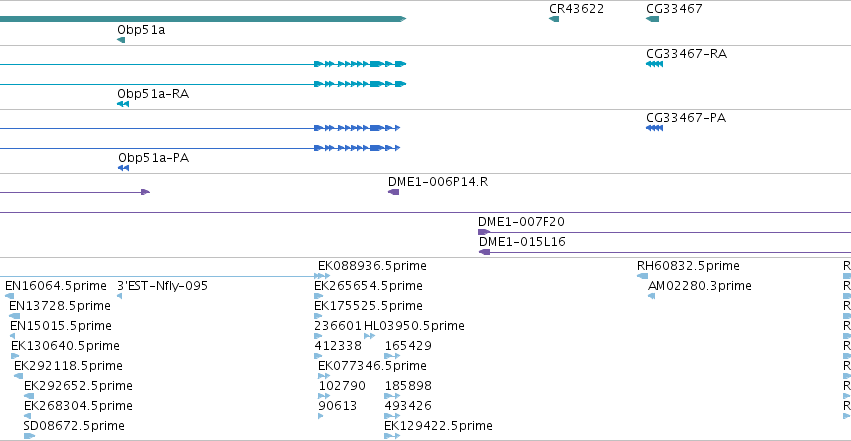Select the CG33467 gene label

pos(674,9)
